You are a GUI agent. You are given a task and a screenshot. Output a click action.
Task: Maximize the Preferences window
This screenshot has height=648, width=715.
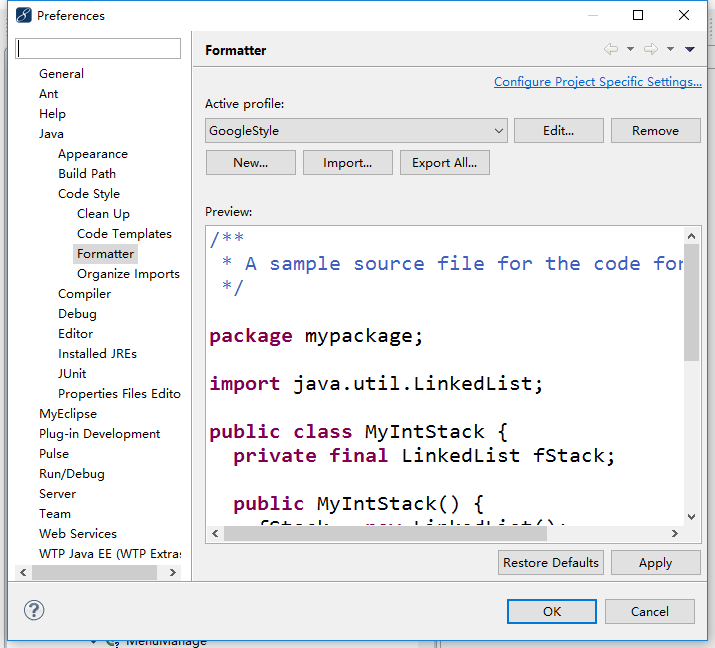tap(638, 15)
